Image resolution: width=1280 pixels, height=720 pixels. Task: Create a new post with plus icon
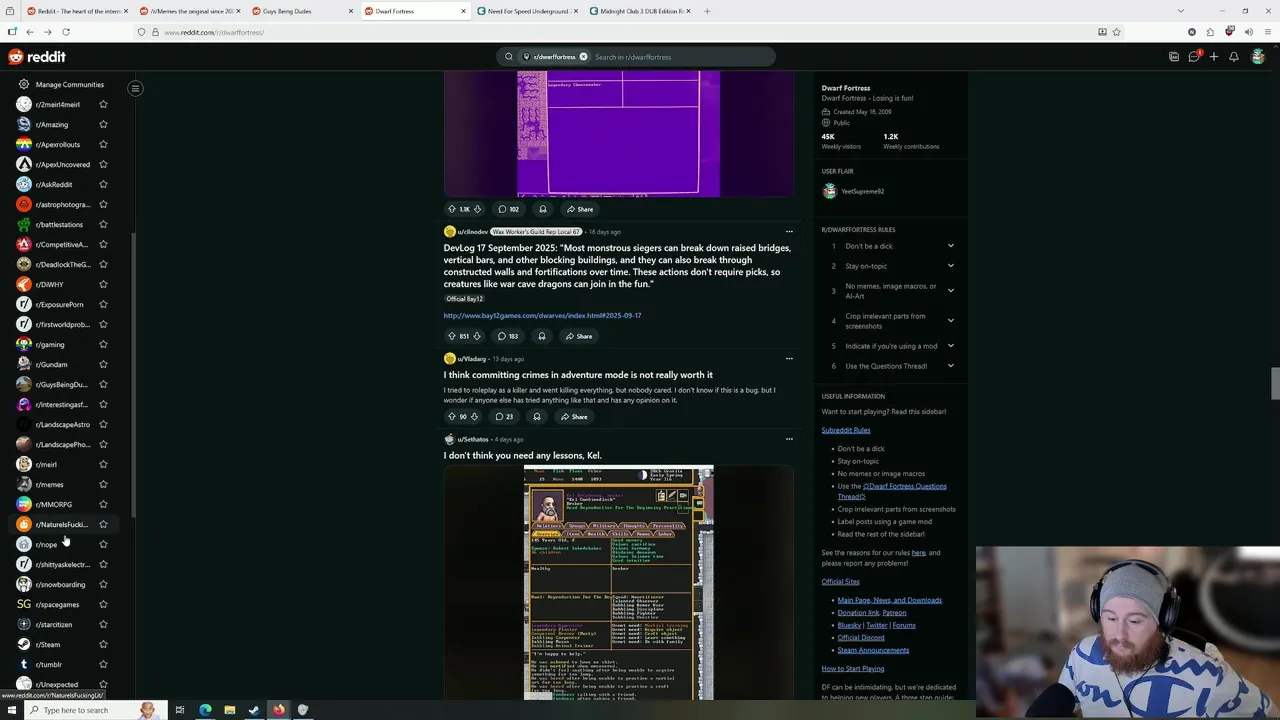click(x=1213, y=57)
